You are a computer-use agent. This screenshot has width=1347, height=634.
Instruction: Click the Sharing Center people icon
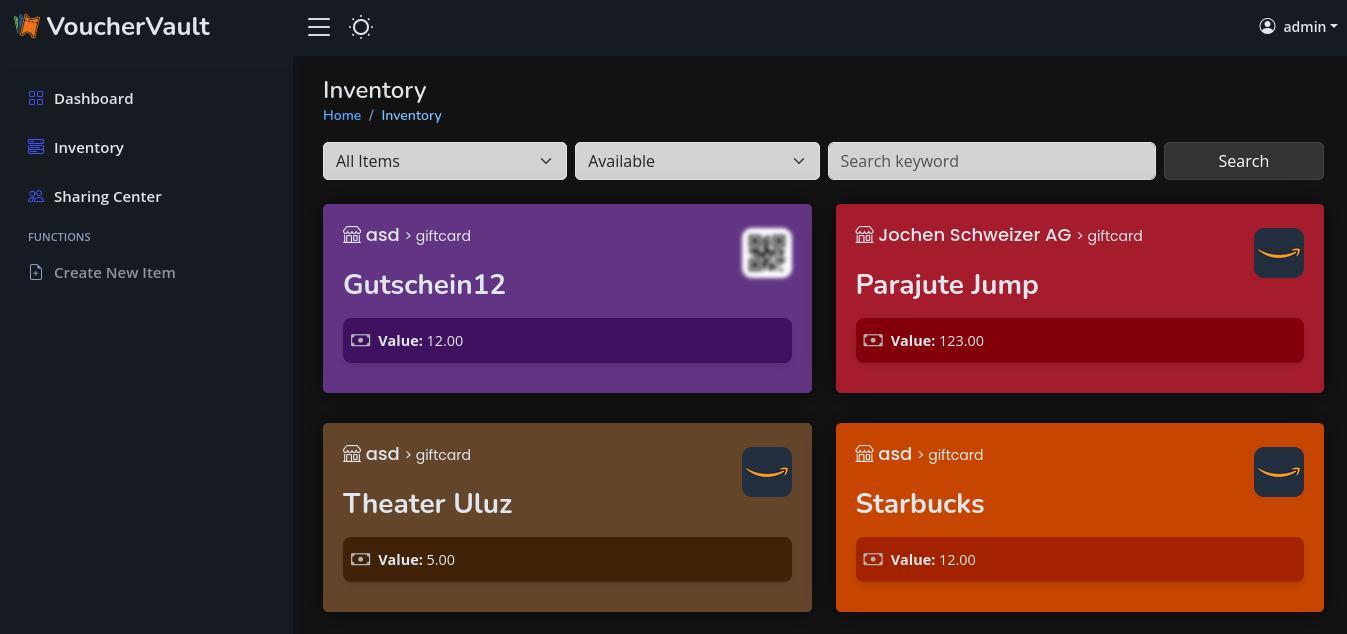tap(36, 196)
